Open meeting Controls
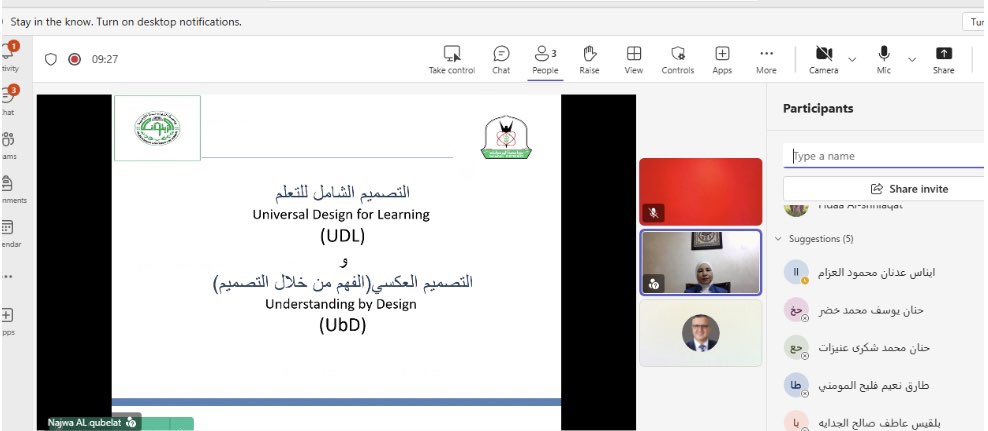This screenshot has height=431, width=988. pos(678,60)
